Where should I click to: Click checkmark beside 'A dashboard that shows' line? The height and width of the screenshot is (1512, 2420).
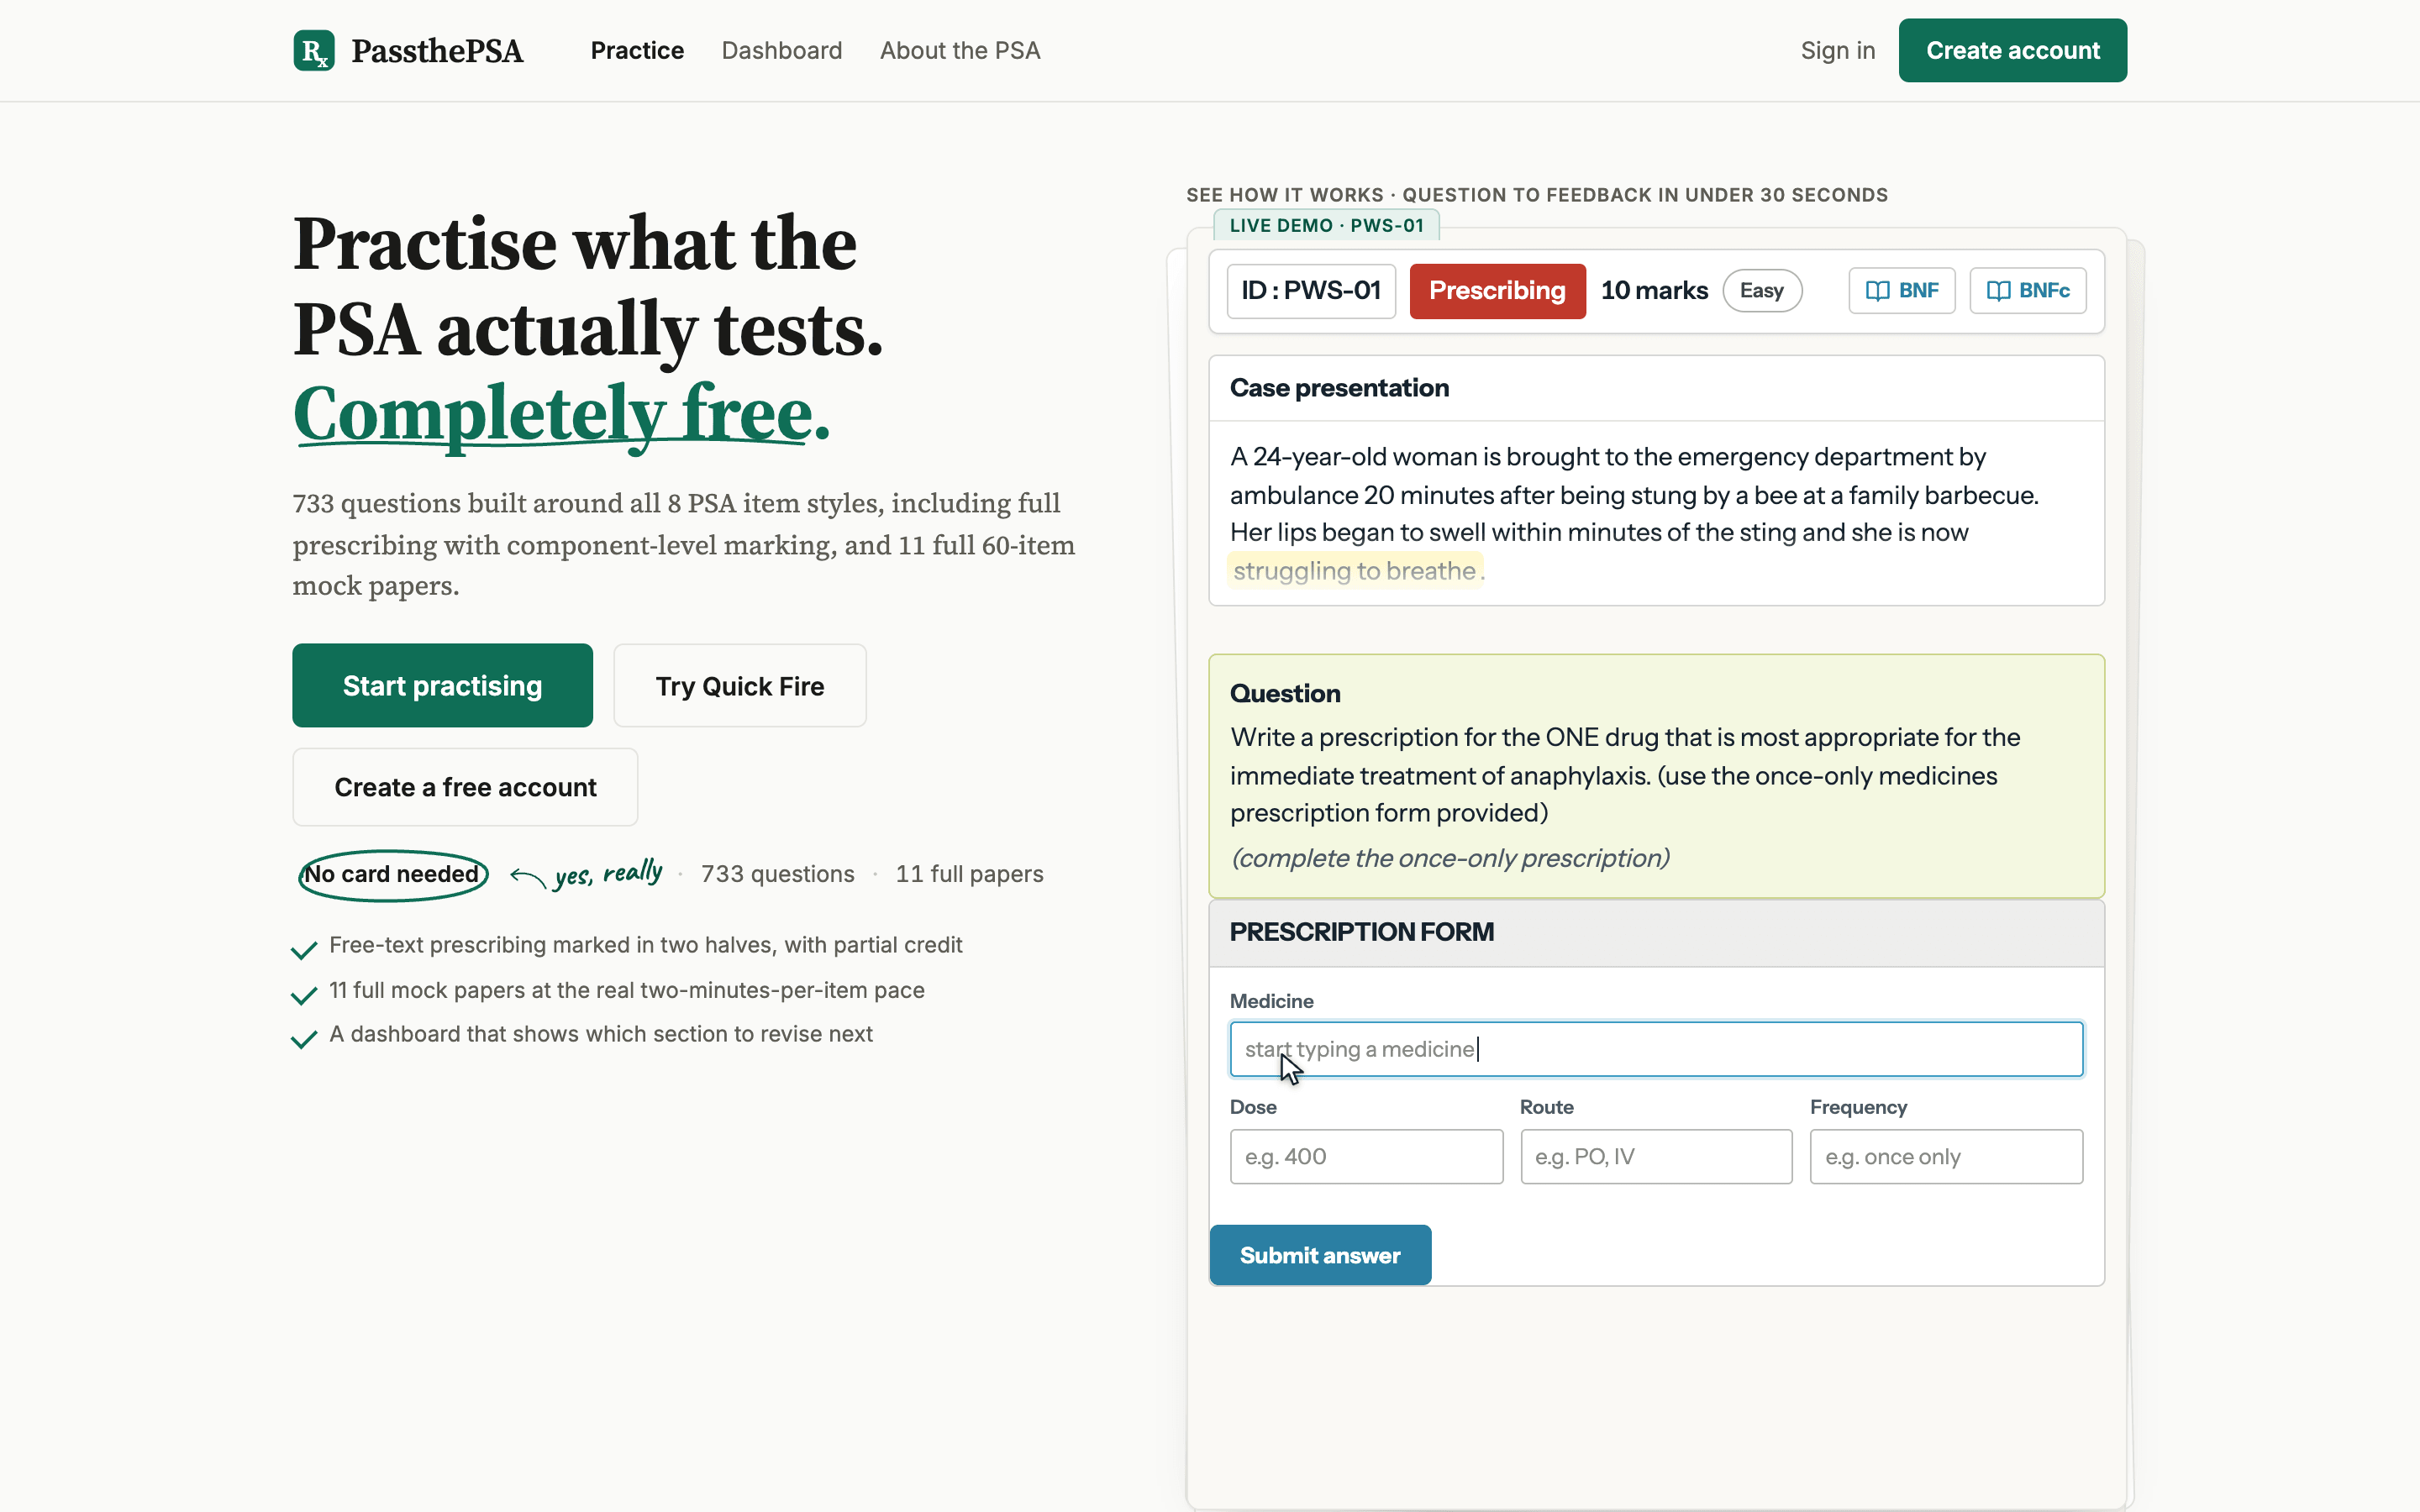[x=304, y=1039]
